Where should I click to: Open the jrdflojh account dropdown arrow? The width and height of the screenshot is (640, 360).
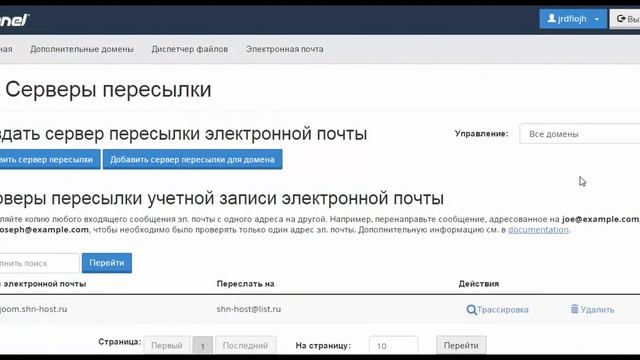(x=597, y=19)
